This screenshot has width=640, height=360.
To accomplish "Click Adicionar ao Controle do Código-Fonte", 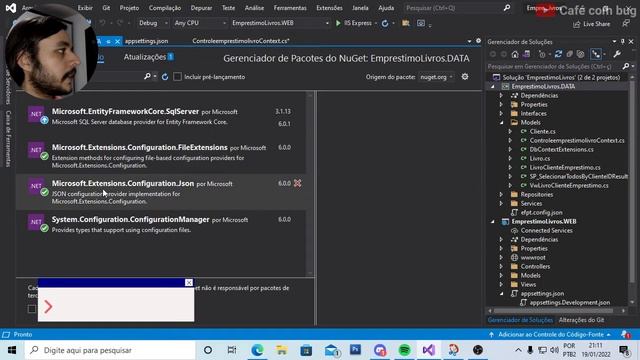I will coord(551,334).
